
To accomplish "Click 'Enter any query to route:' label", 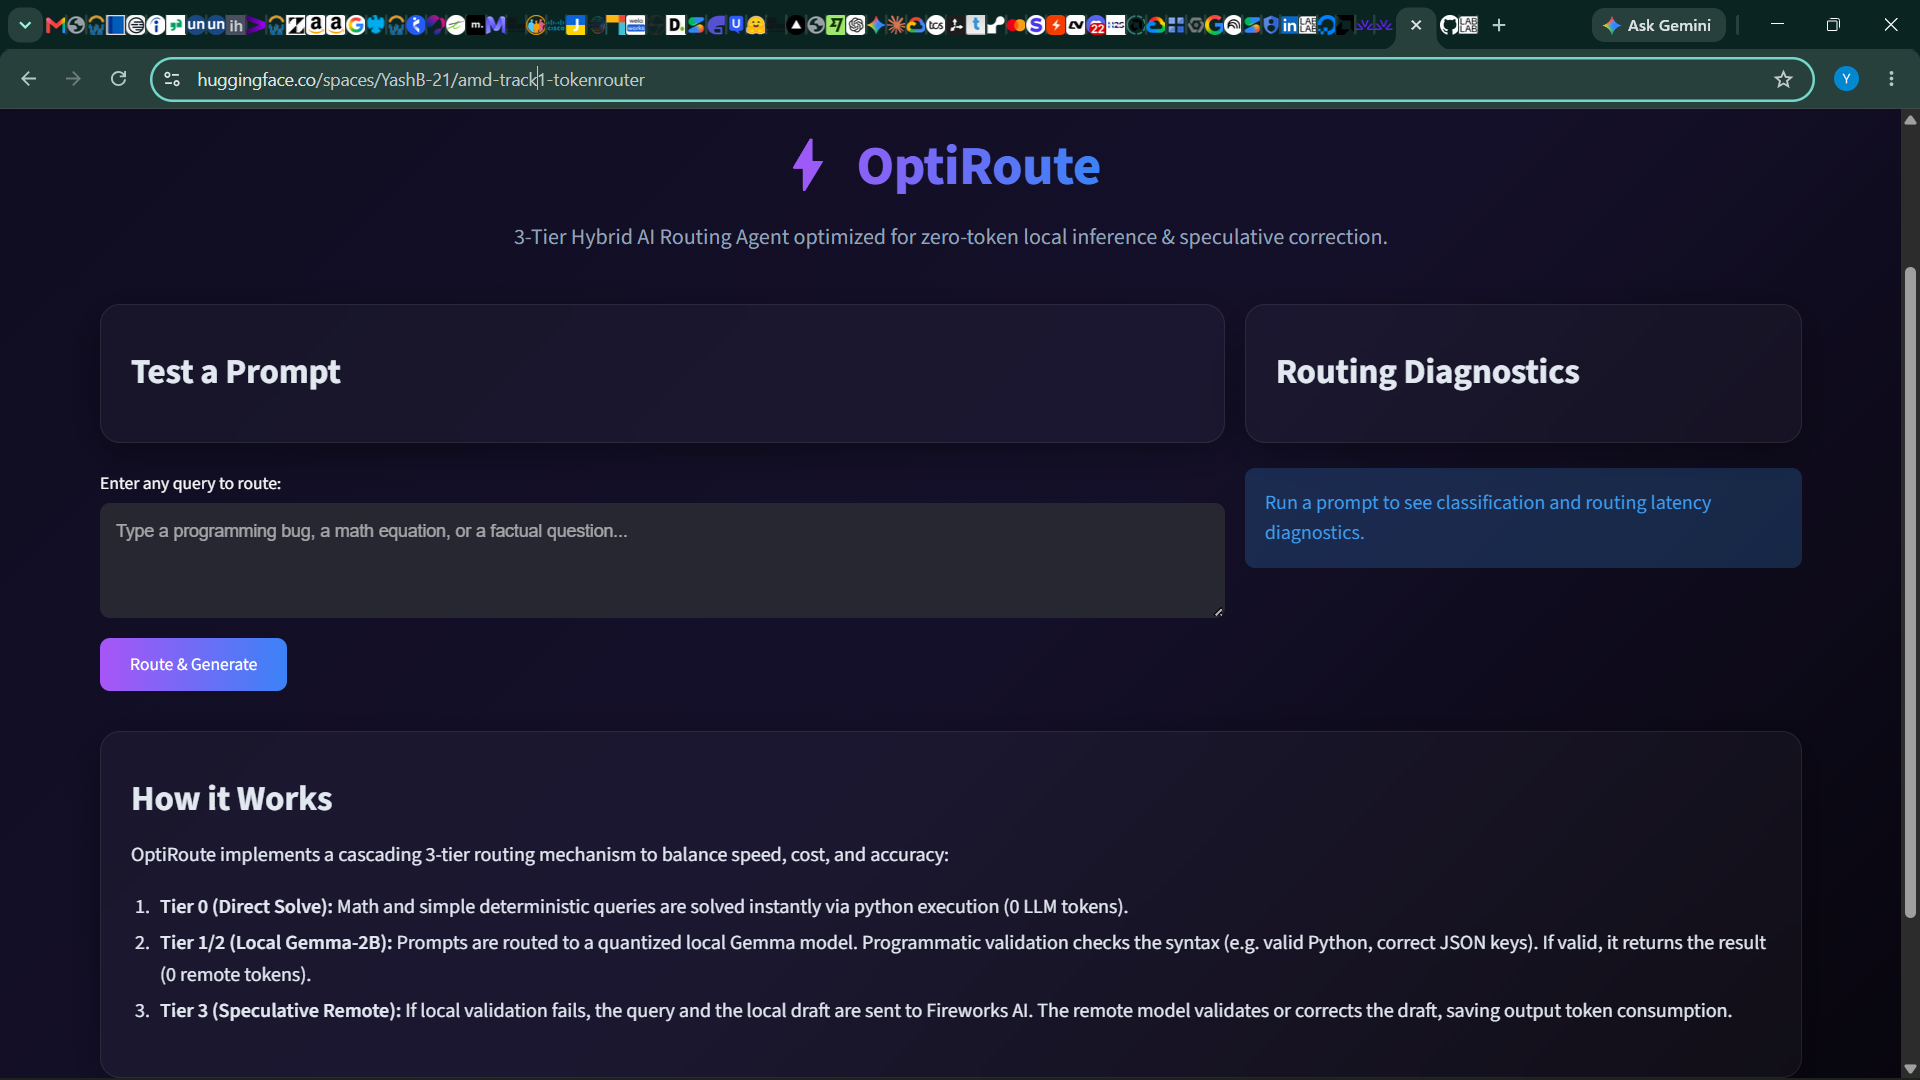I will [190, 483].
